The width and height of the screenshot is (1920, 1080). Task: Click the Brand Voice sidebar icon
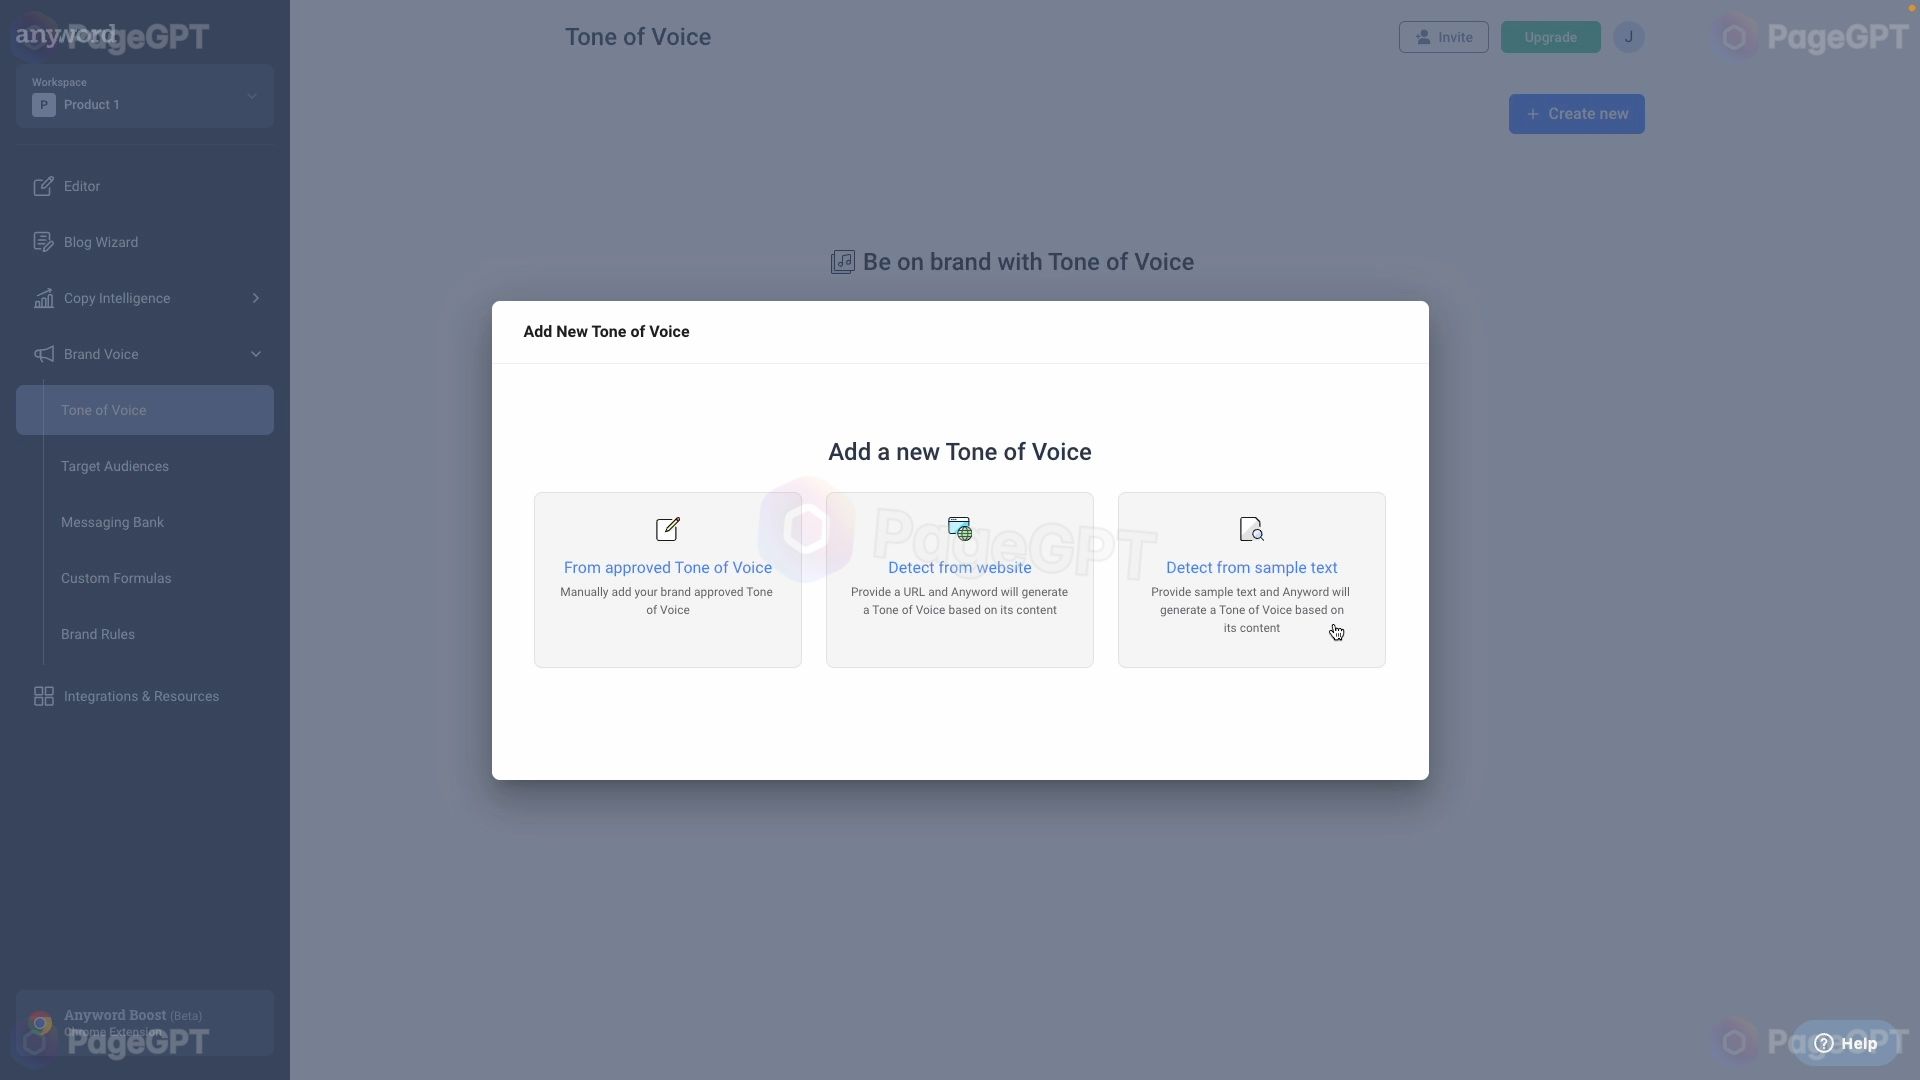pos(42,355)
